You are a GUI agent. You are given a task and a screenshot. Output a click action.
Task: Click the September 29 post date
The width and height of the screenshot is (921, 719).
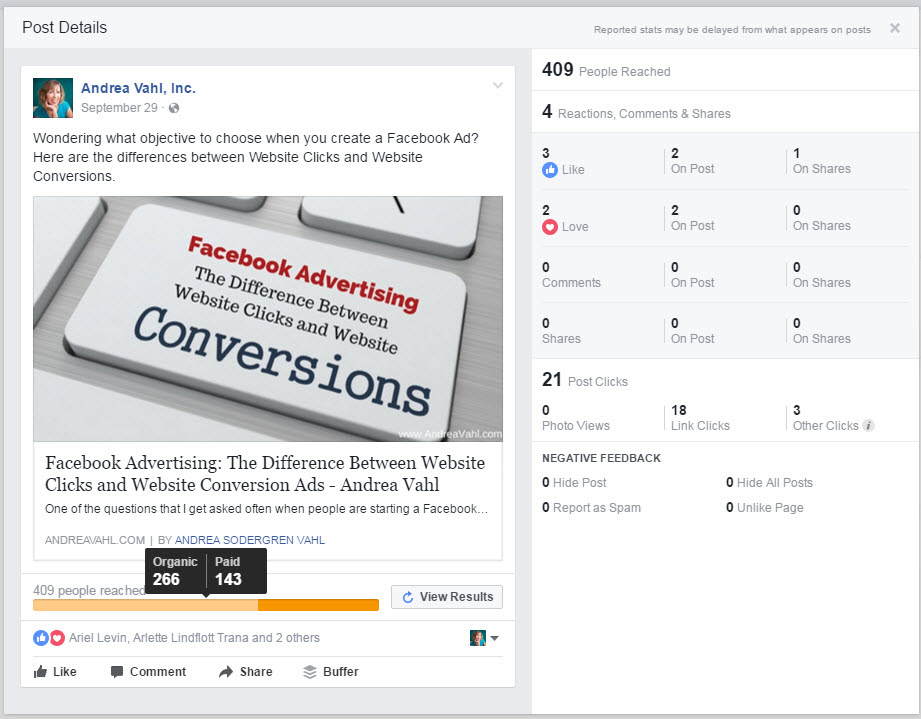[x=119, y=107]
